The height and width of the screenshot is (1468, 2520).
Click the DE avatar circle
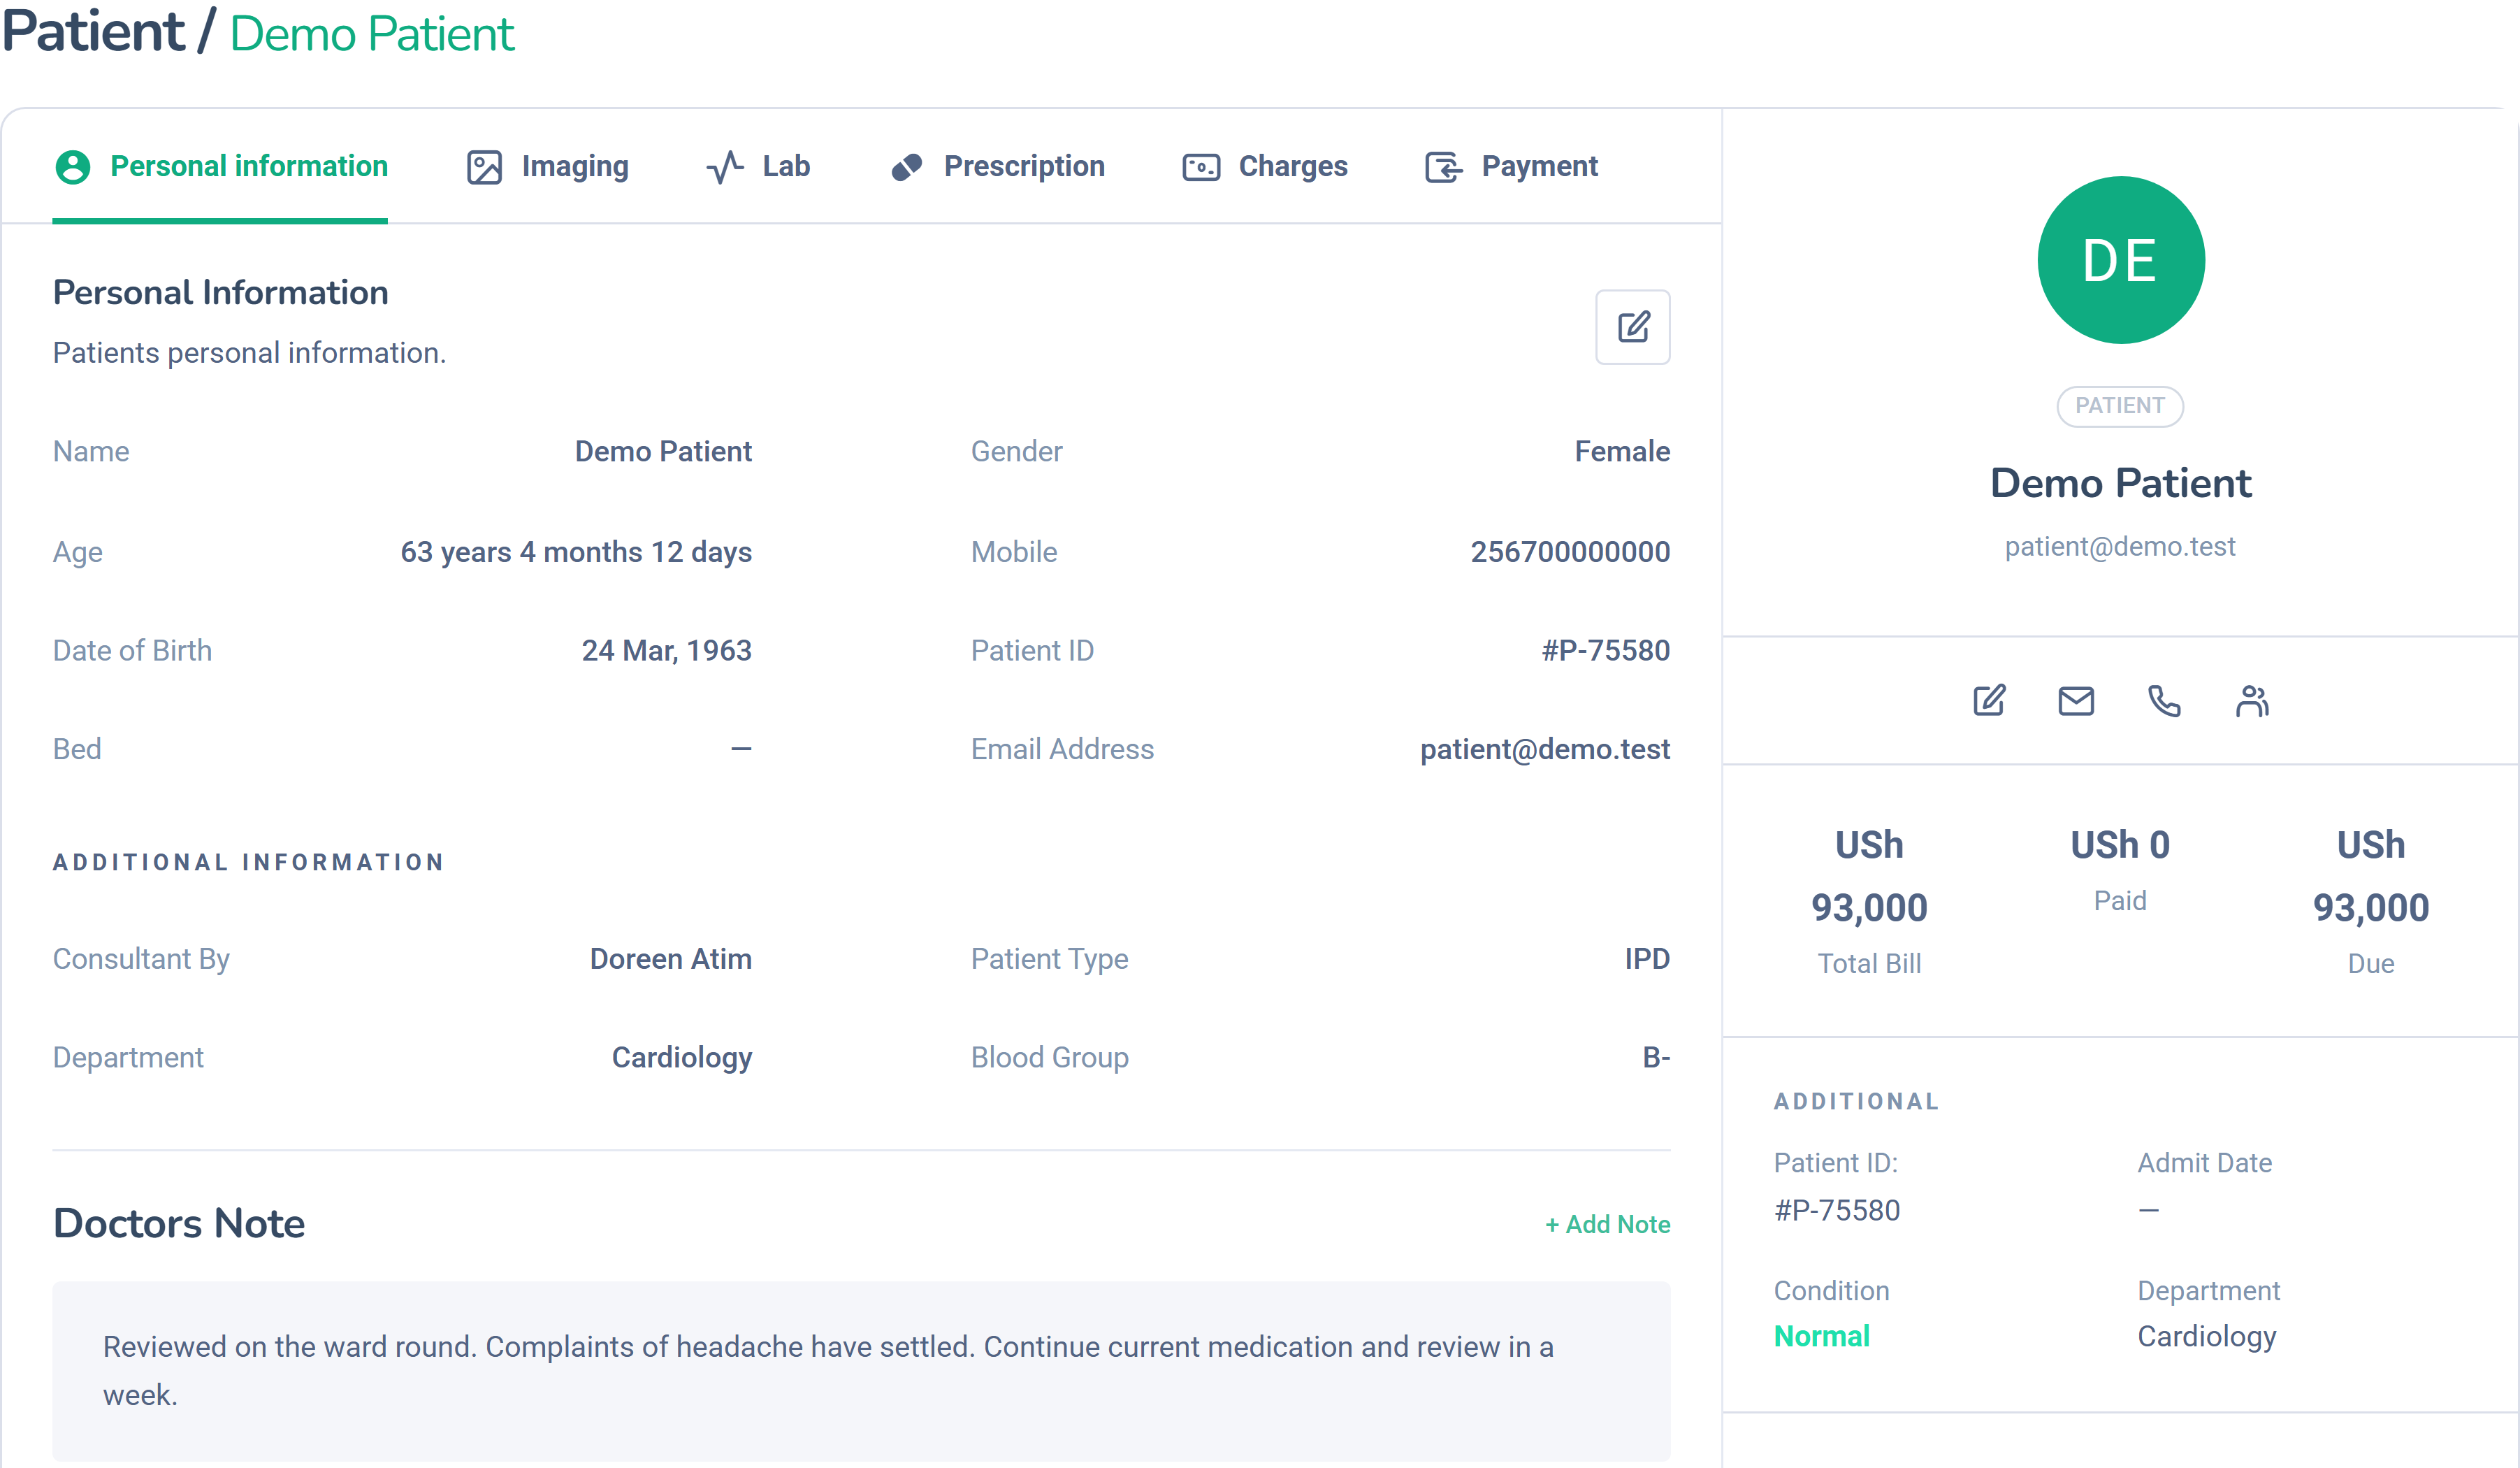(x=2120, y=260)
